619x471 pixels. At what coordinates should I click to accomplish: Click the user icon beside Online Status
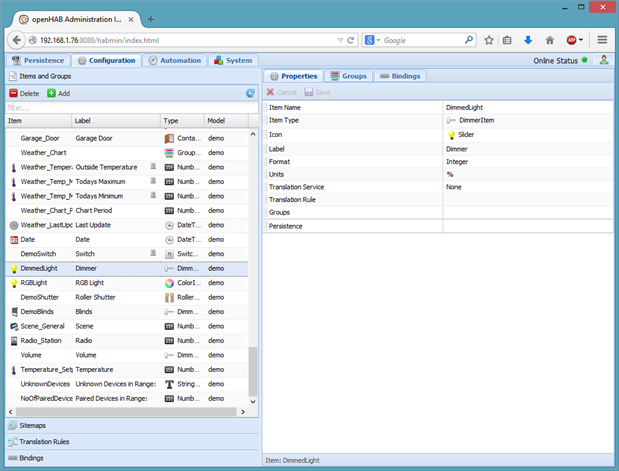coord(604,60)
